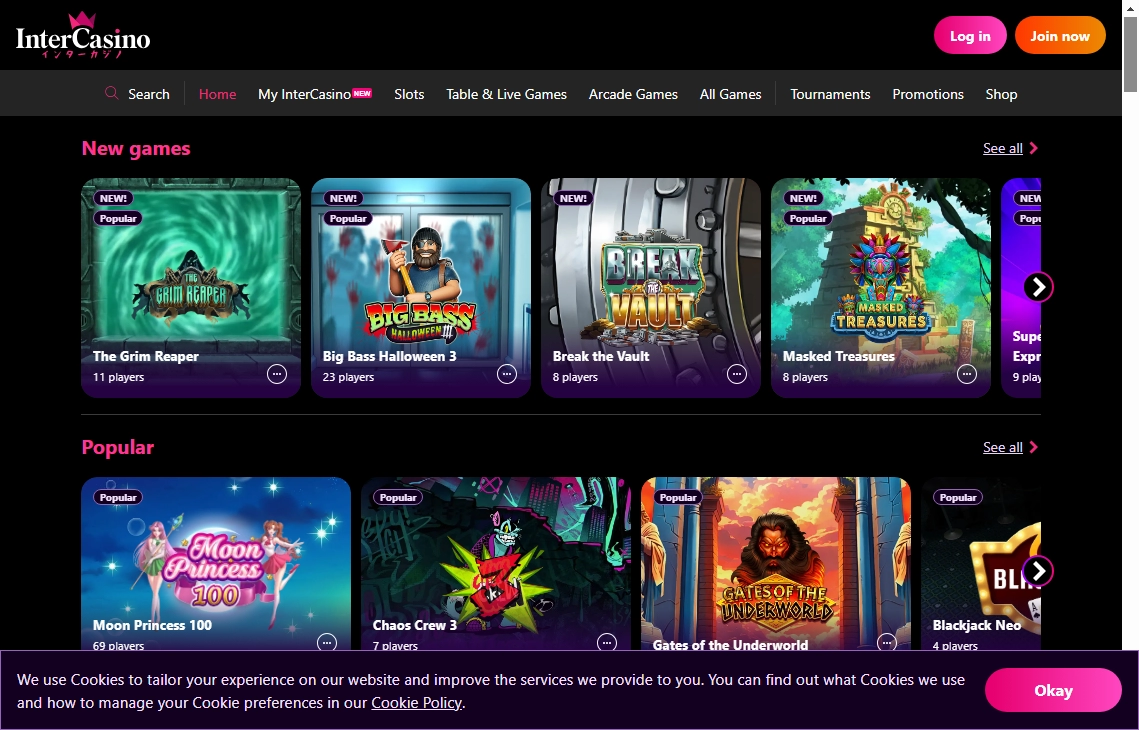Click '23 players' under Big Bass Halloween 3
Viewport: 1139px width, 730px height.
click(x=348, y=377)
